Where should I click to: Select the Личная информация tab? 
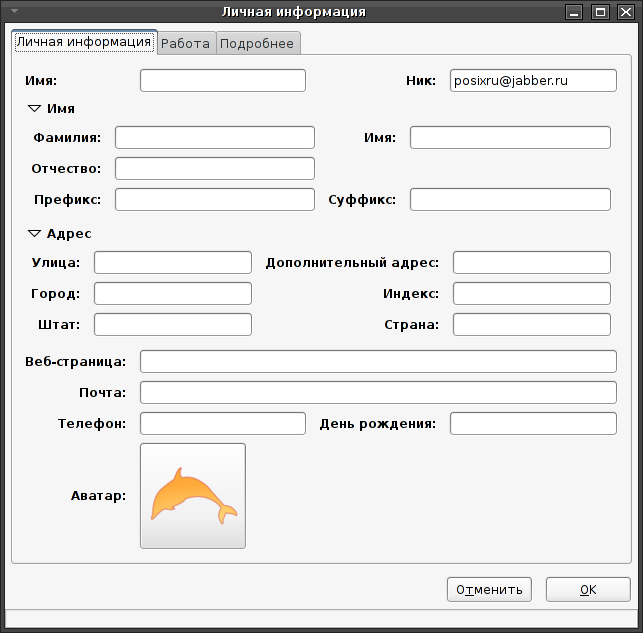coord(84,42)
